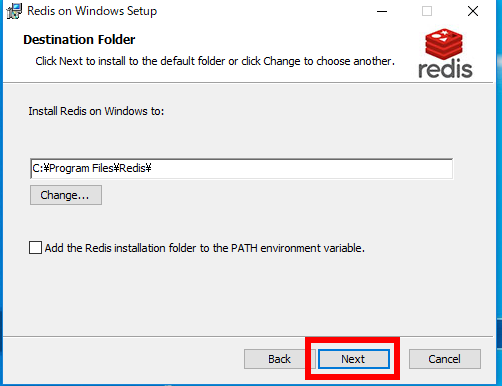Click the 'C:¥Program Files¥Redis¥' path text
The width and height of the screenshot is (502, 386).
tap(92, 168)
